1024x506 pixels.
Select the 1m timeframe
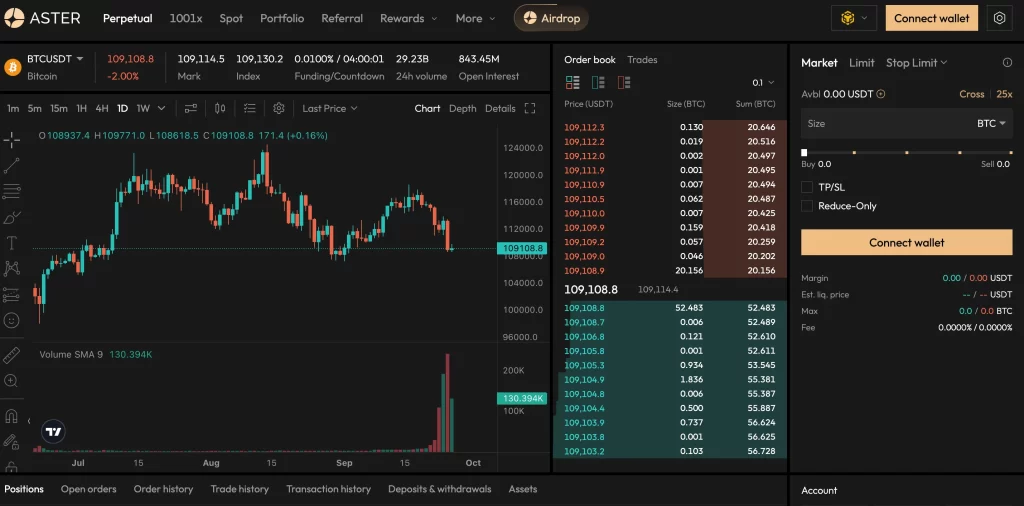[13, 108]
